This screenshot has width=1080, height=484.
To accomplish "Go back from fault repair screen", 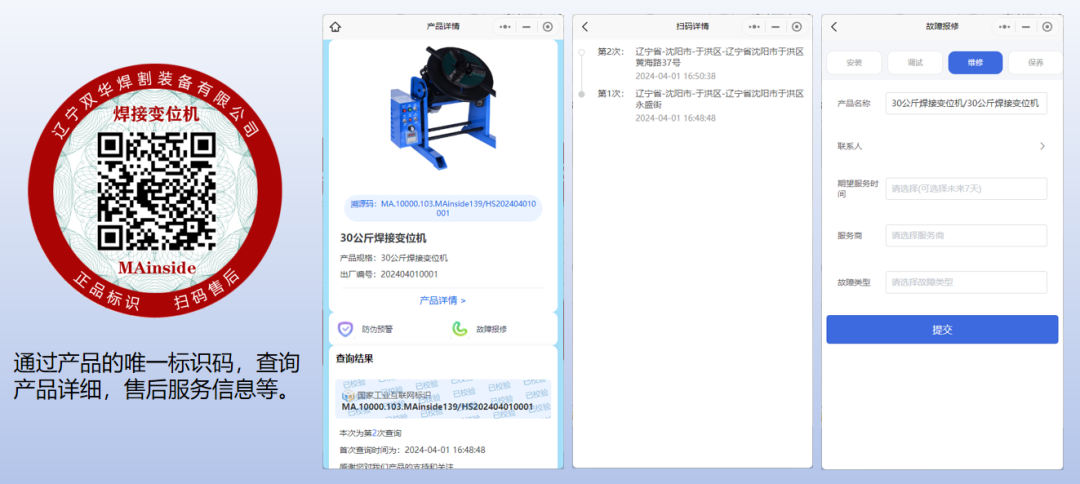I will click(x=834, y=27).
